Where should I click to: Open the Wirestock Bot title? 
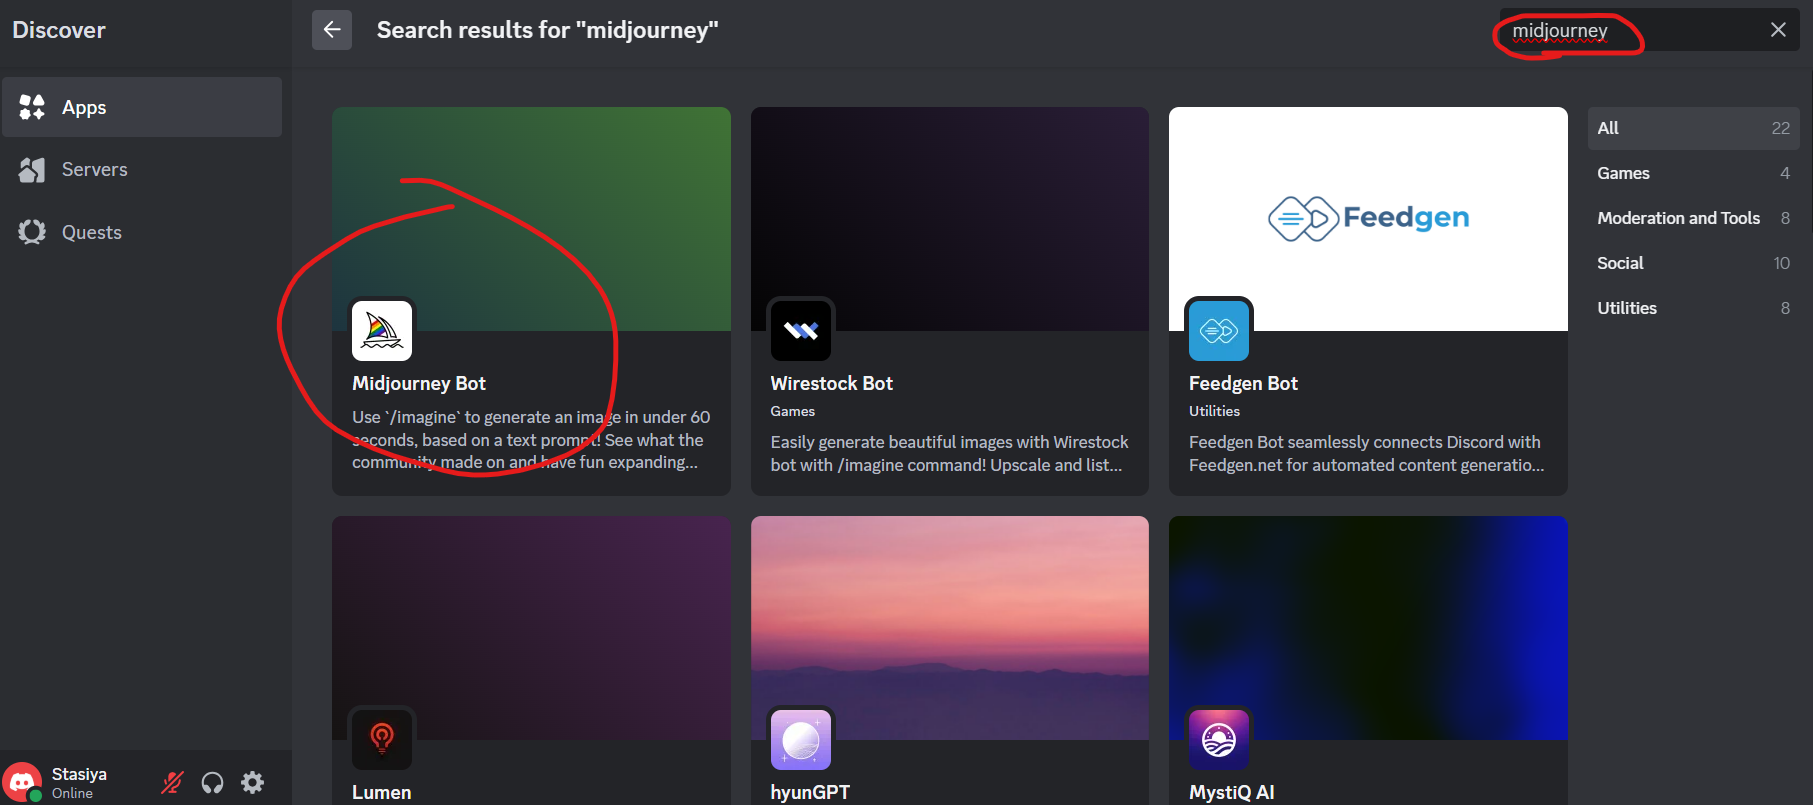832,383
